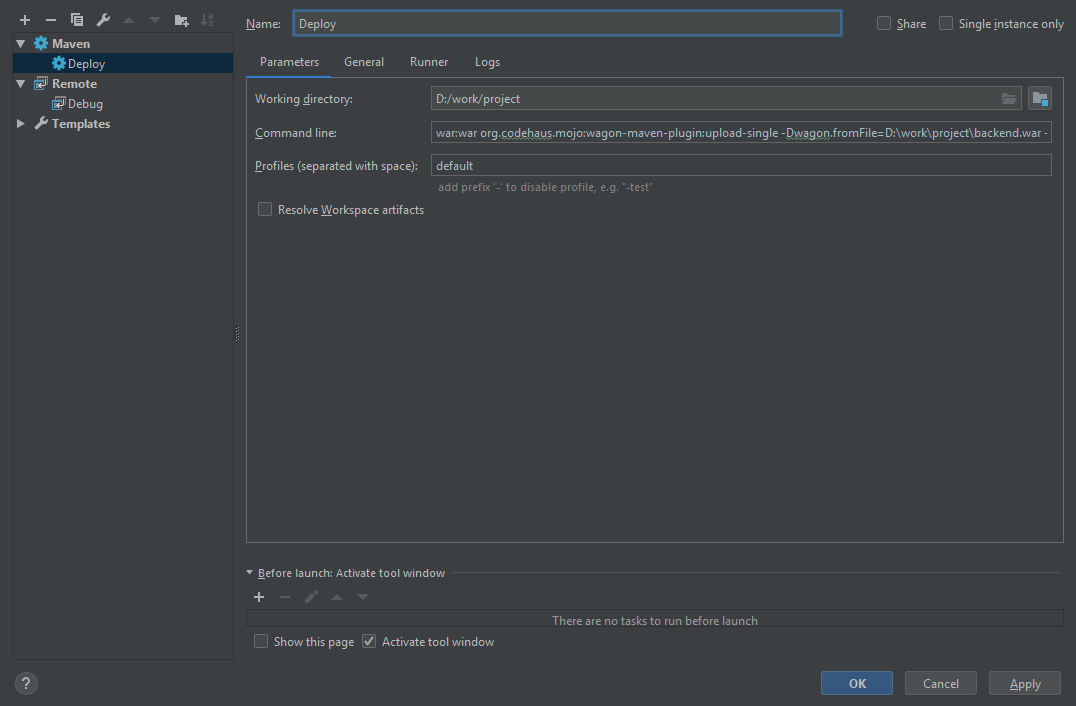1076x706 pixels.
Task: Apply the configuration changes
Action: [x=1024, y=683]
